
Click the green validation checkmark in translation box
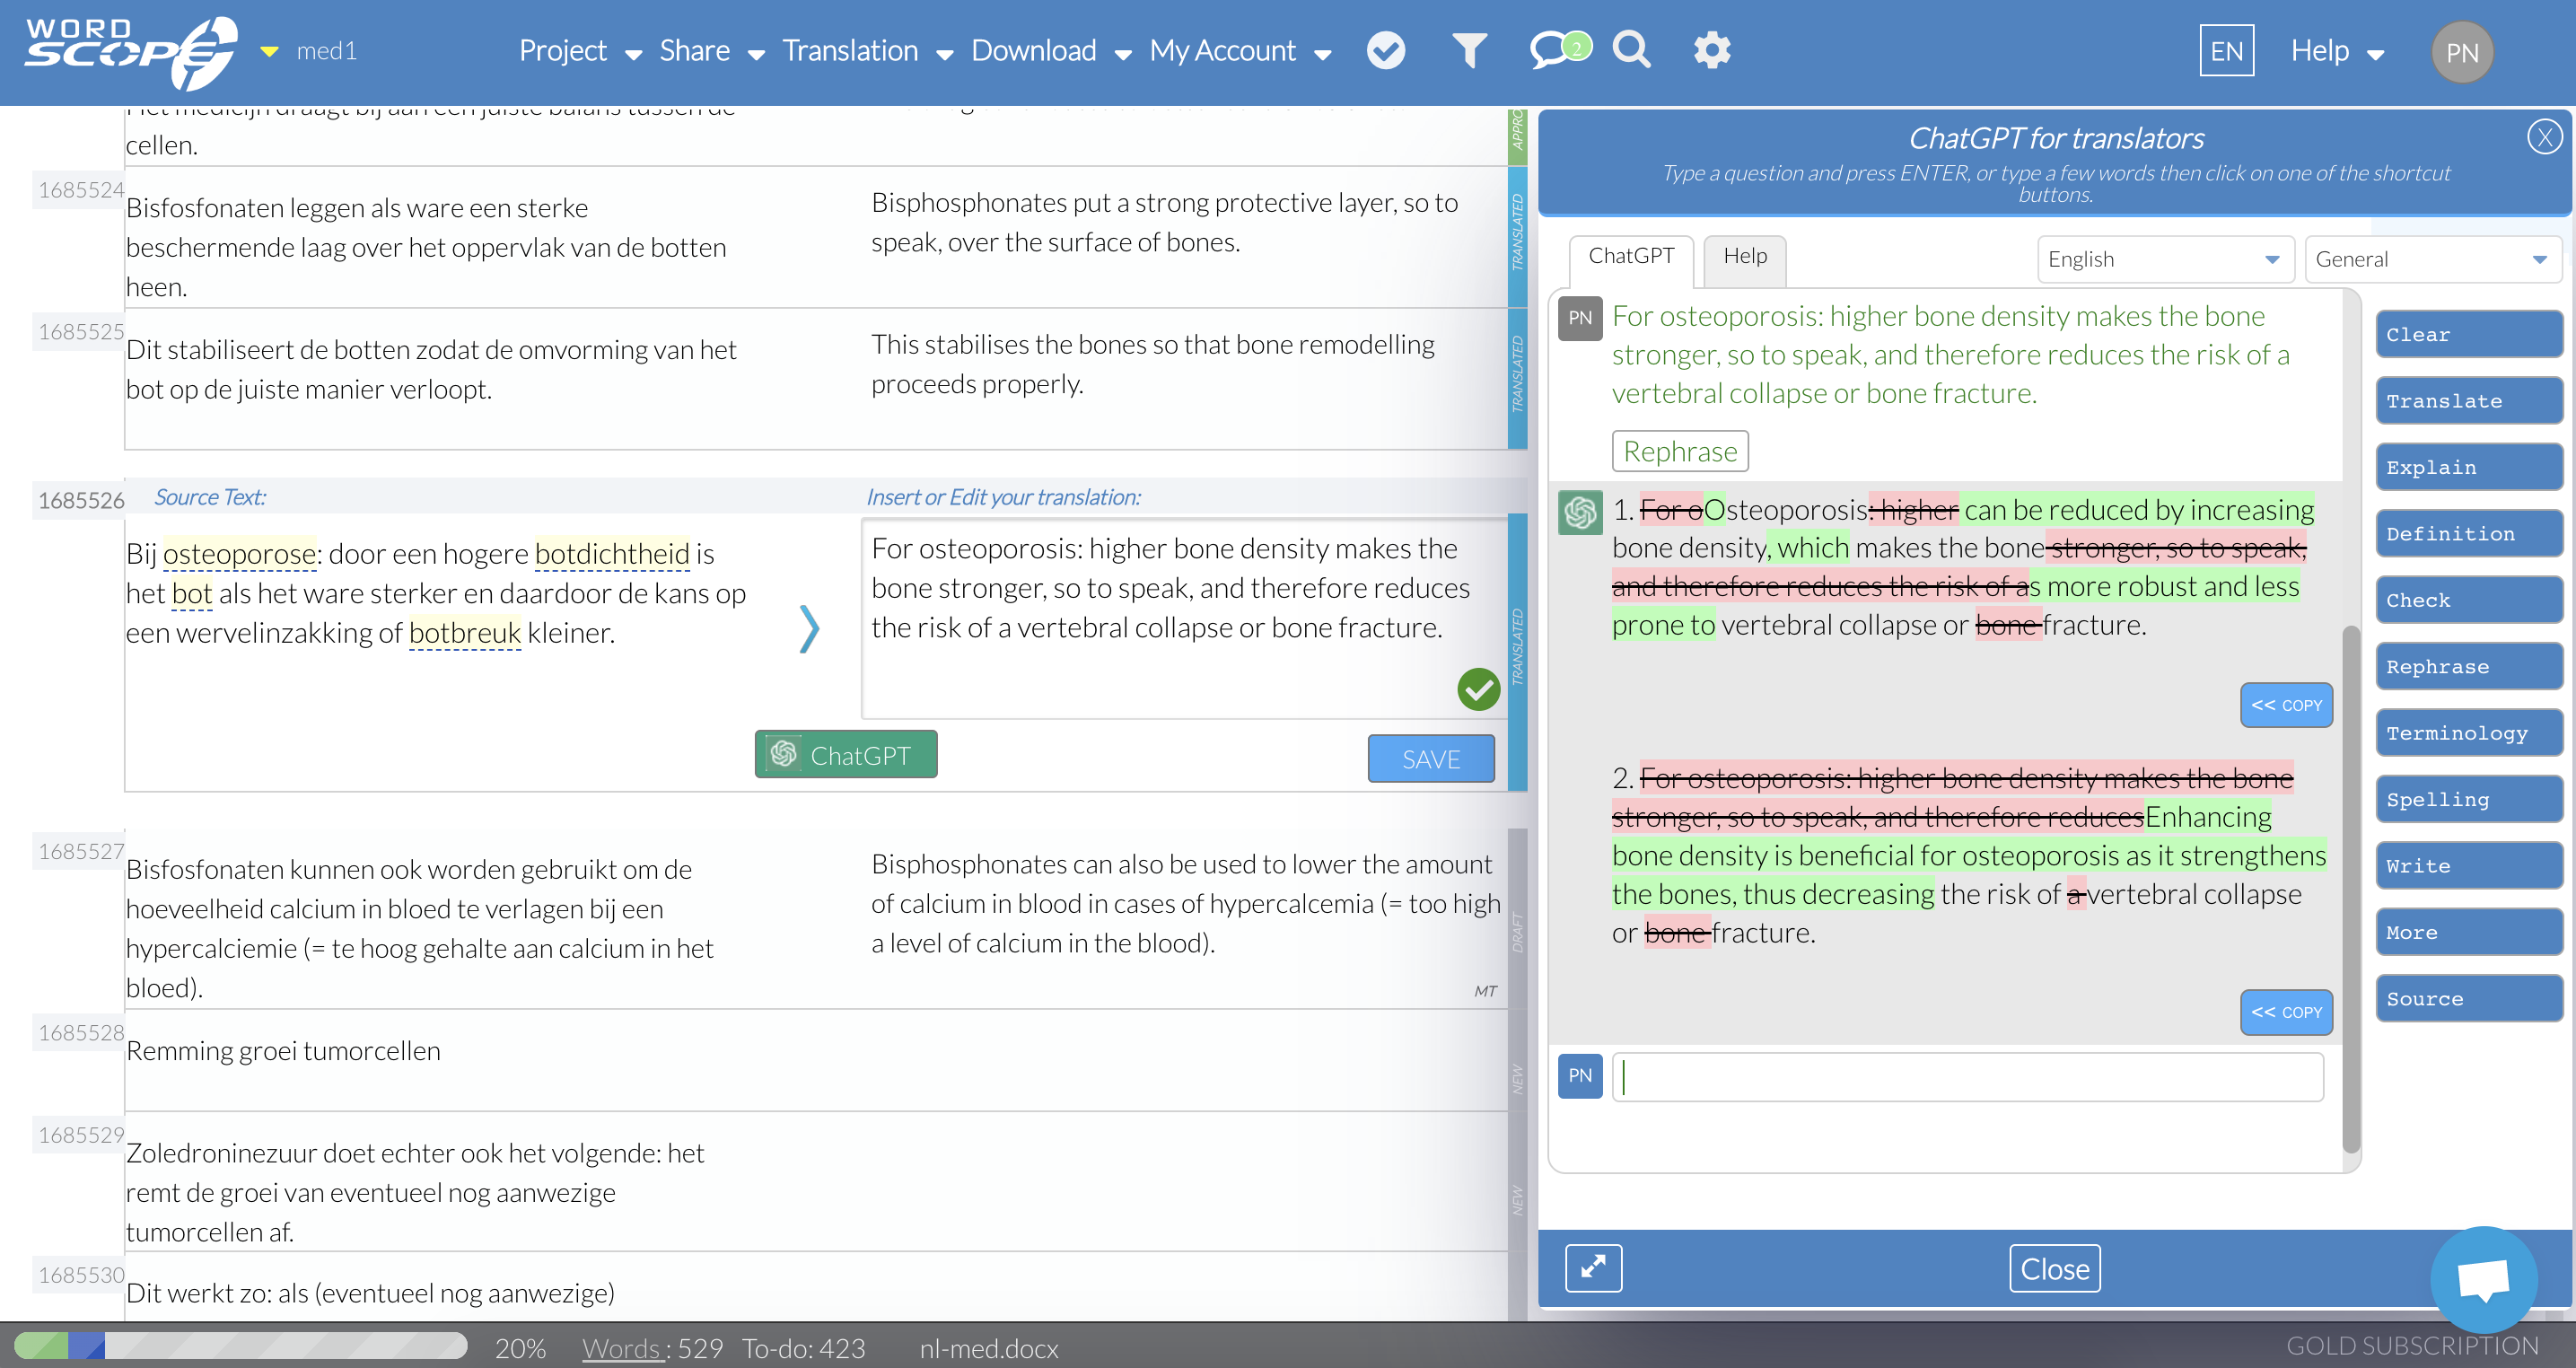click(1477, 689)
